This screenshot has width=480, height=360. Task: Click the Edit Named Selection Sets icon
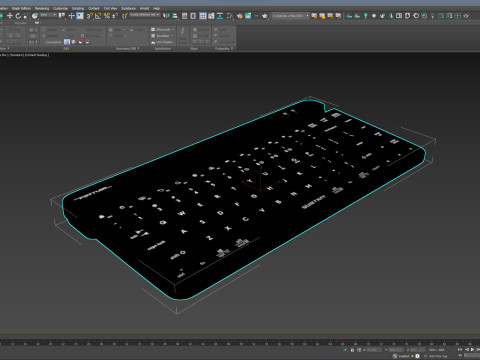point(124,15)
